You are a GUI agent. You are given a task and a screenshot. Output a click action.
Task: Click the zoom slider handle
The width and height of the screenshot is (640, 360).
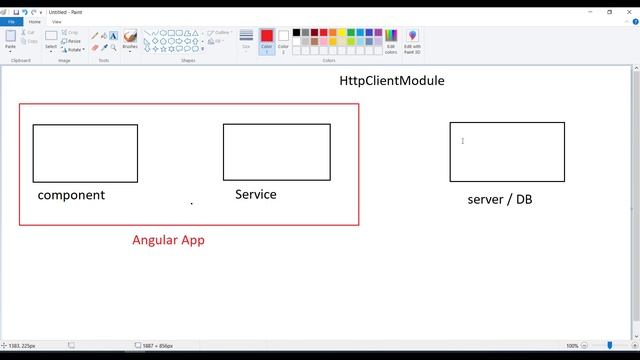pyautogui.click(x=609, y=346)
